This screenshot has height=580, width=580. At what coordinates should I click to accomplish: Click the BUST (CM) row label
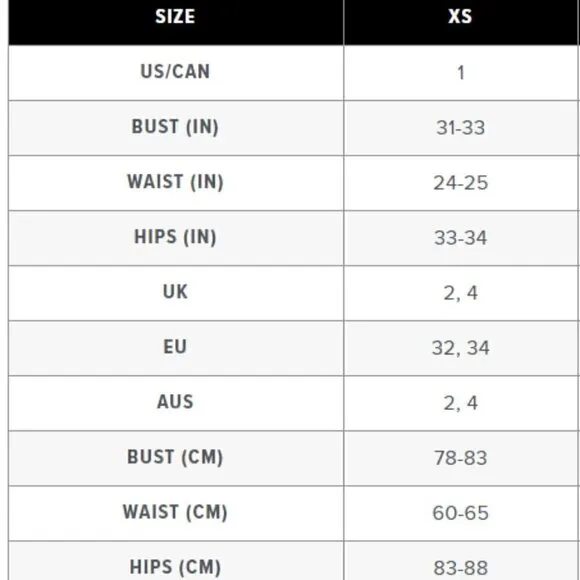pyautogui.click(x=175, y=457)
